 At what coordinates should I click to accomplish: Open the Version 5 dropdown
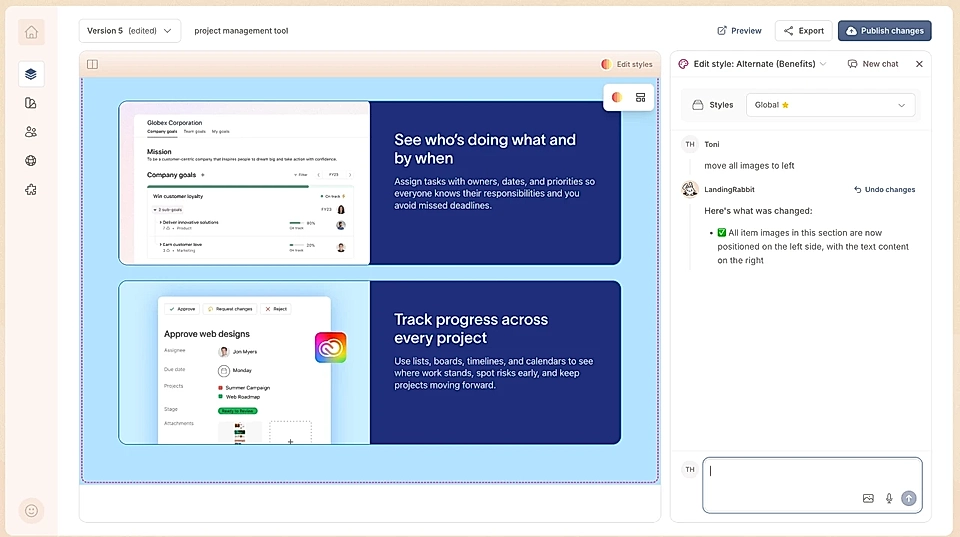pos(130,31)
